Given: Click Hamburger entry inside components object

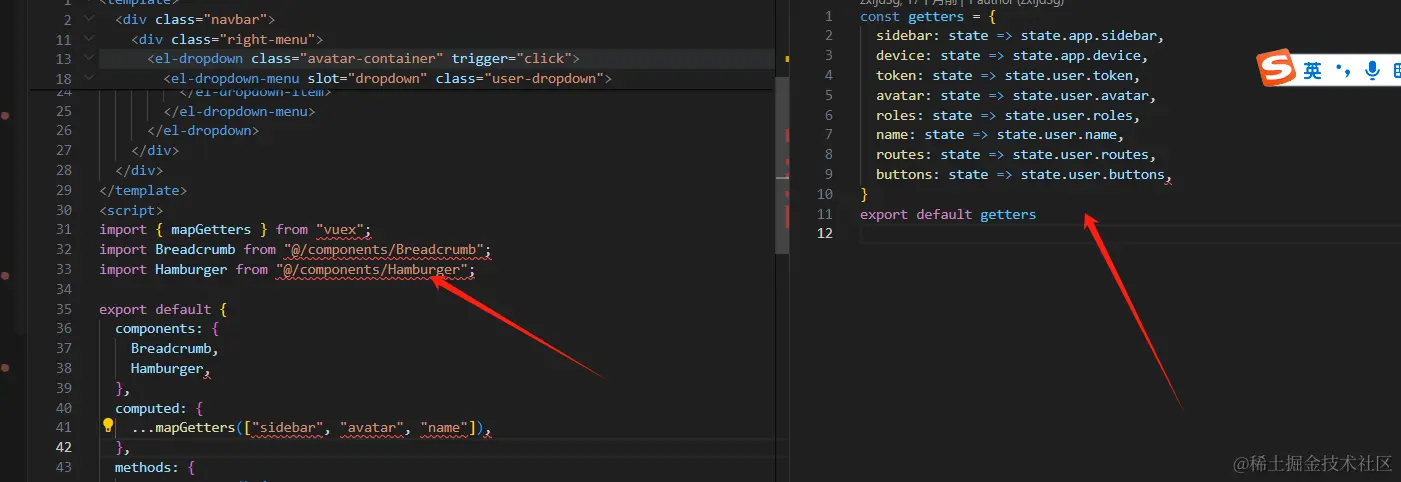Looking at the screenshot, I should [x=167, y=368].
